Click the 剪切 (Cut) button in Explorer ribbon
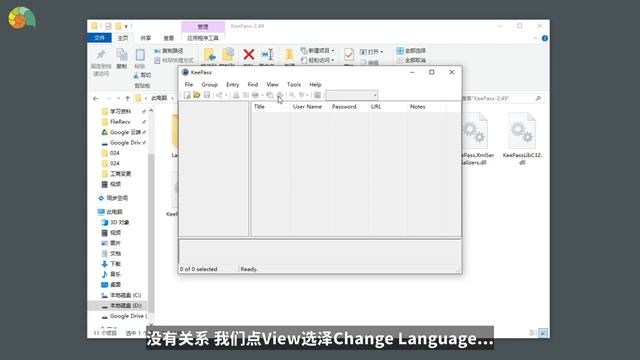 click(142, 75)
